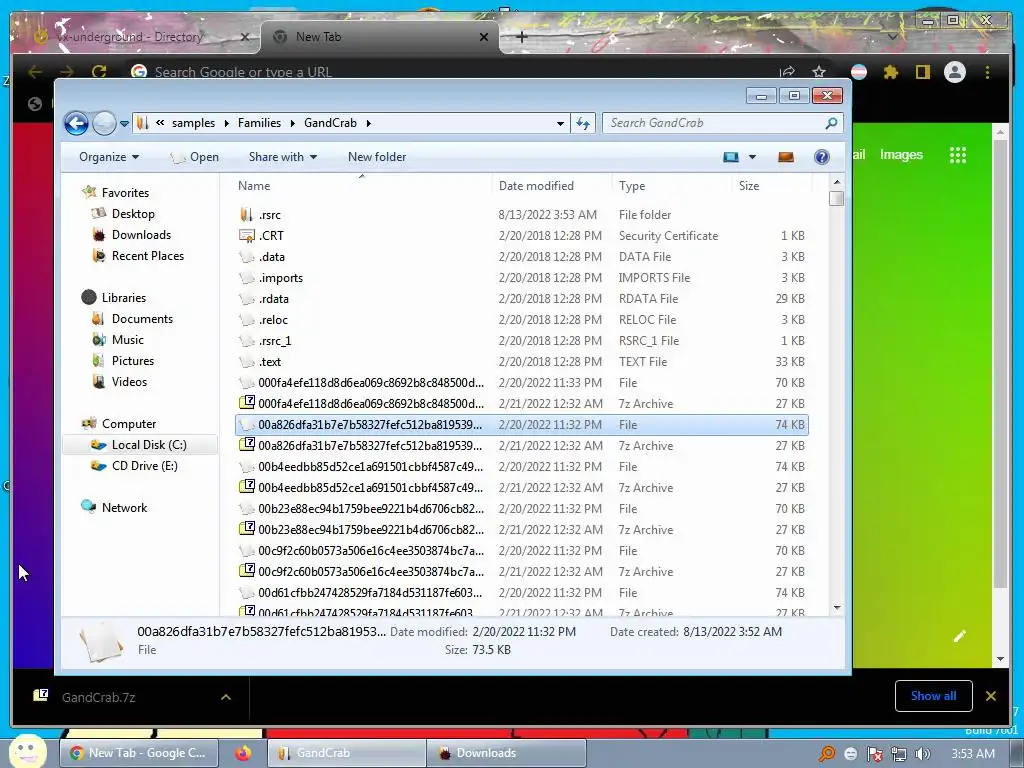Select 000fa4efe118... 7z Archive icon
The width and height of the screenshot is (1024, 768).
click(246, 403)
